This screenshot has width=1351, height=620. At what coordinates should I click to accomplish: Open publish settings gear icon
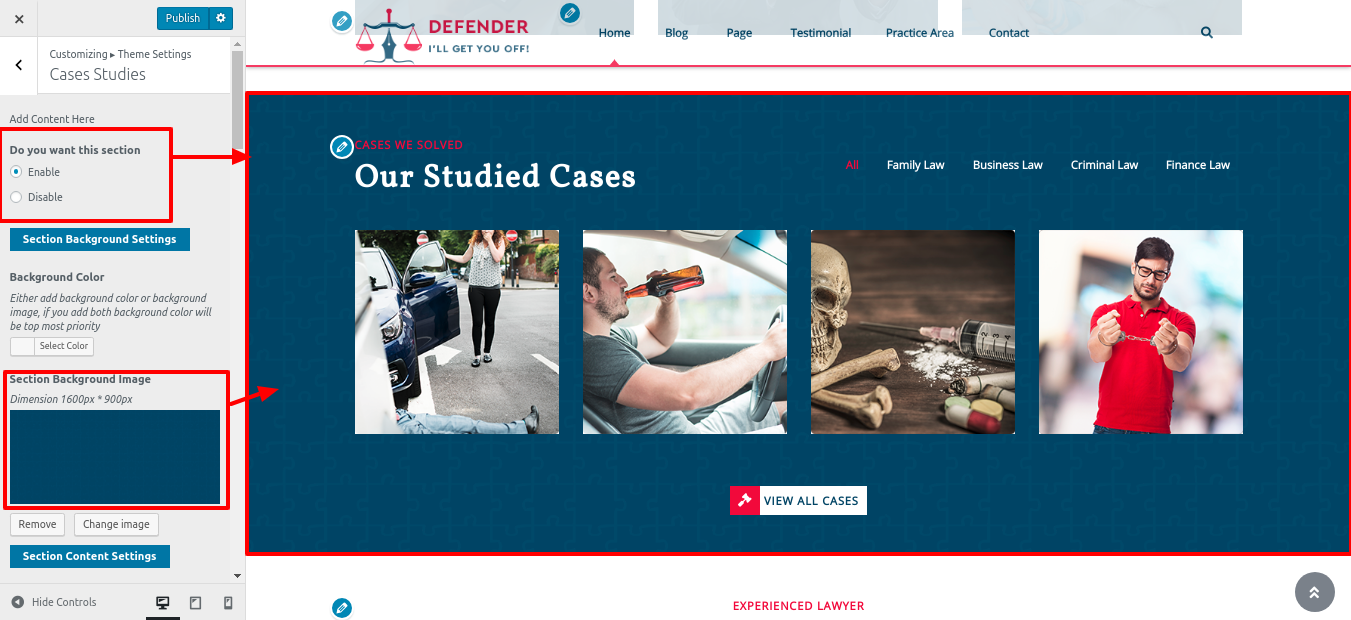pyautogui.click(x=221, y=18)
